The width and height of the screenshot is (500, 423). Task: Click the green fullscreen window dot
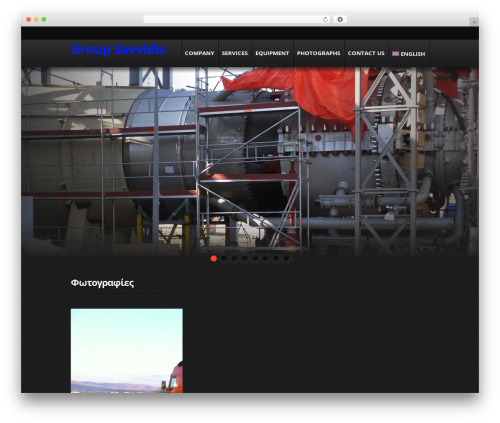(44, 20)
